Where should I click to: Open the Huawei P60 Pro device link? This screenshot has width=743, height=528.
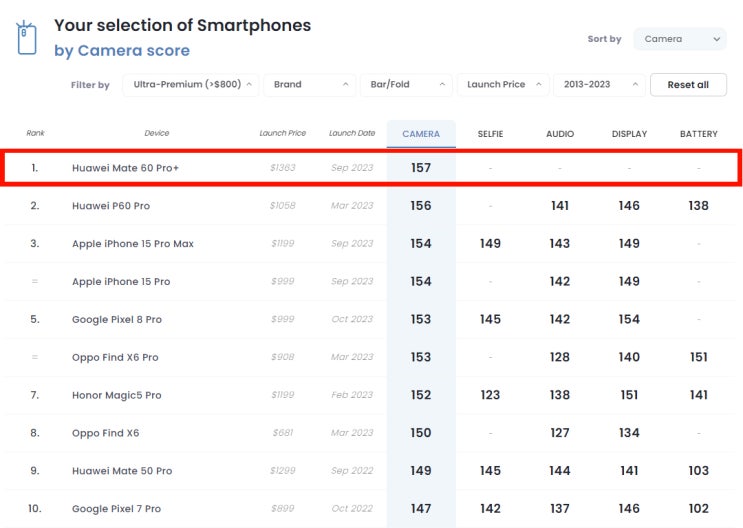tap(111, 206)
